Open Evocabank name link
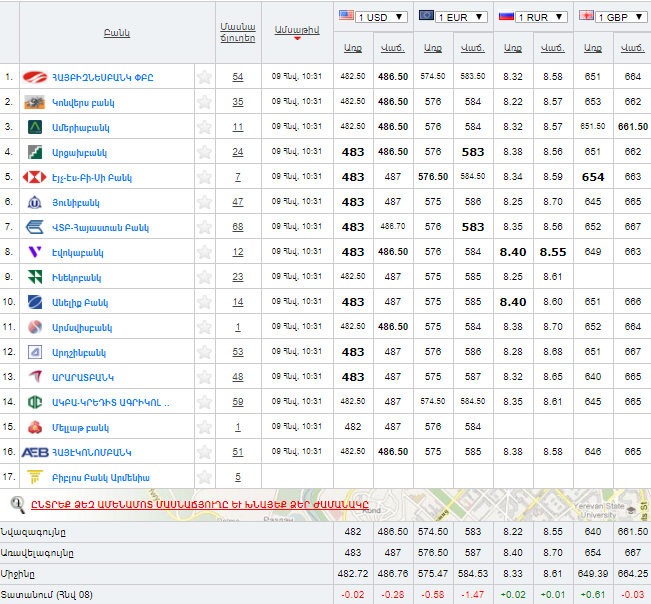Screen dimensions: 651x604 78,253
